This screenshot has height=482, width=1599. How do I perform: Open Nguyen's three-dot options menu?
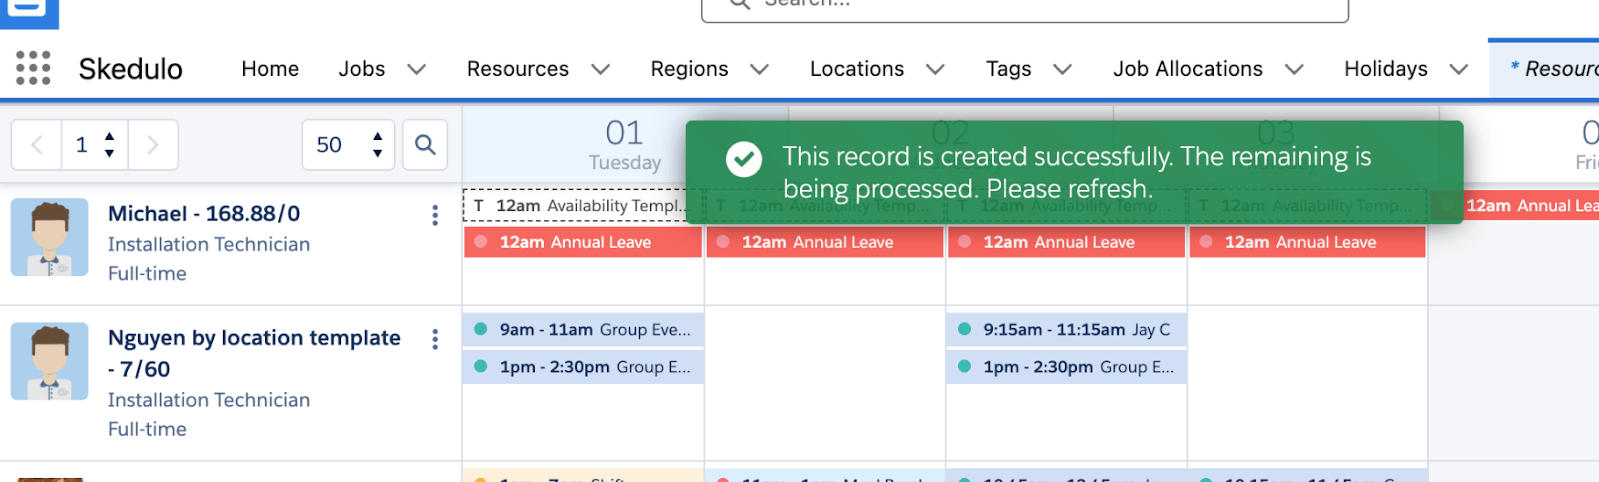coord(435,340)
